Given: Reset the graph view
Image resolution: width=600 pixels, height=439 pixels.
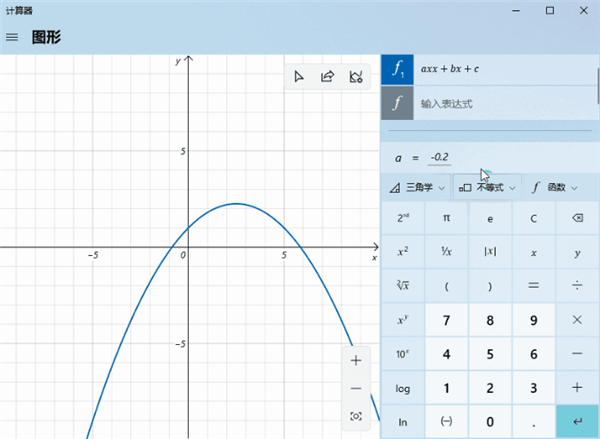Looking at the screenshot, I should [356, 416].
